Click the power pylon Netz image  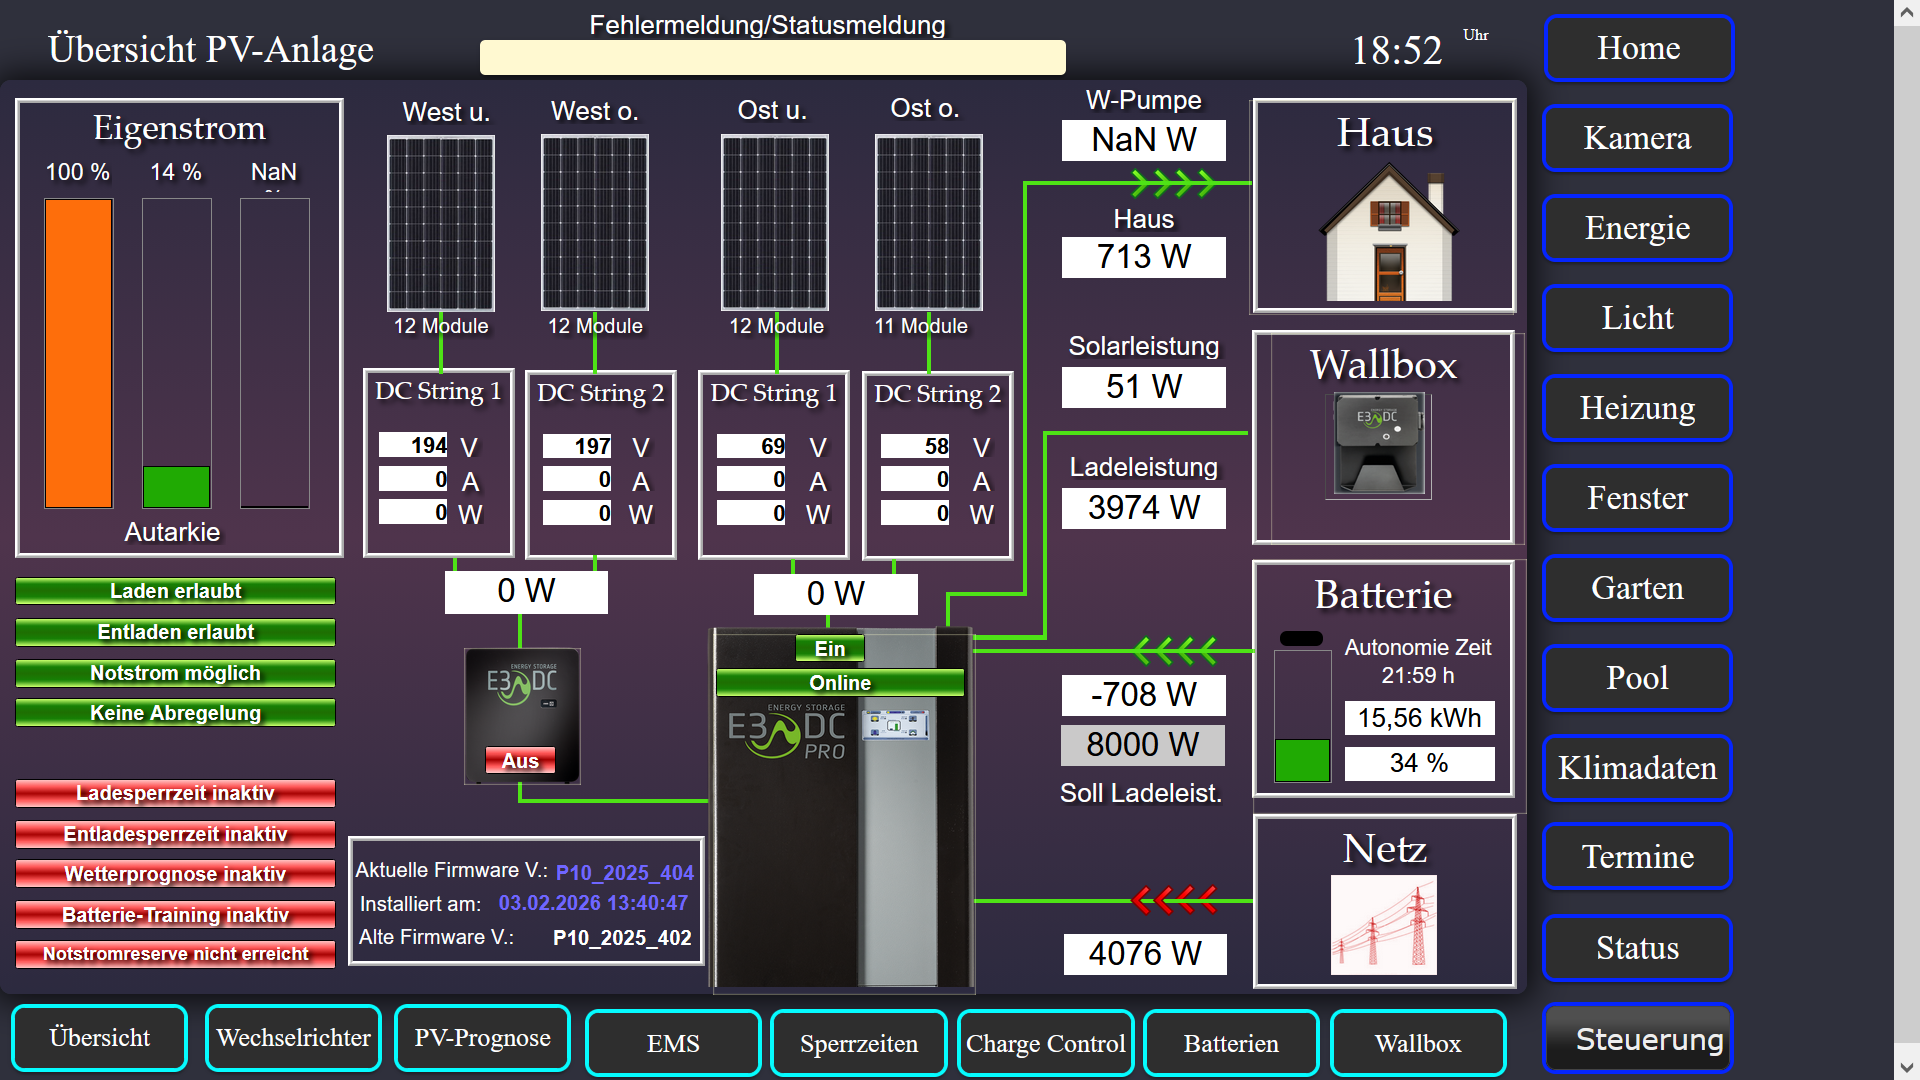coord(1383,925)
